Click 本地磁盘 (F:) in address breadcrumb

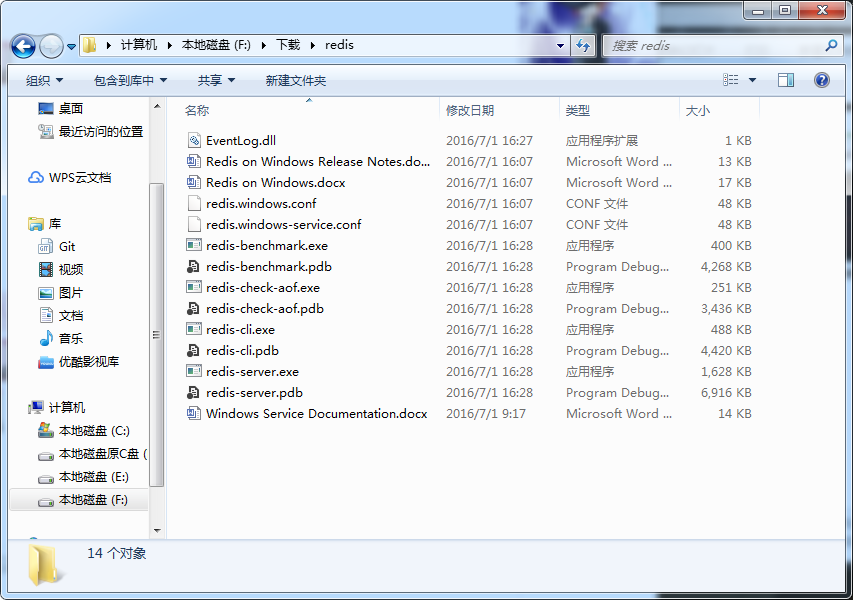coord(216,45)
